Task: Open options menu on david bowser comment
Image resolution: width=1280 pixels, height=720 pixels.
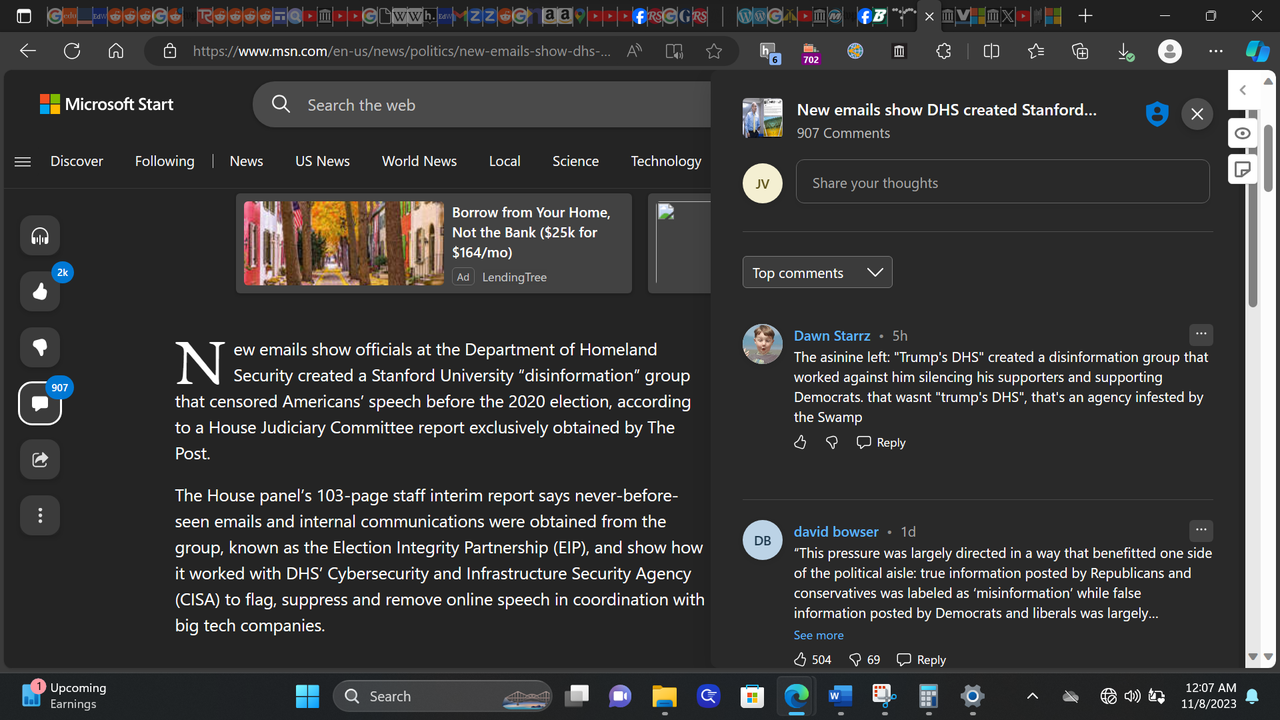Action: click(x=1201, y=530)
